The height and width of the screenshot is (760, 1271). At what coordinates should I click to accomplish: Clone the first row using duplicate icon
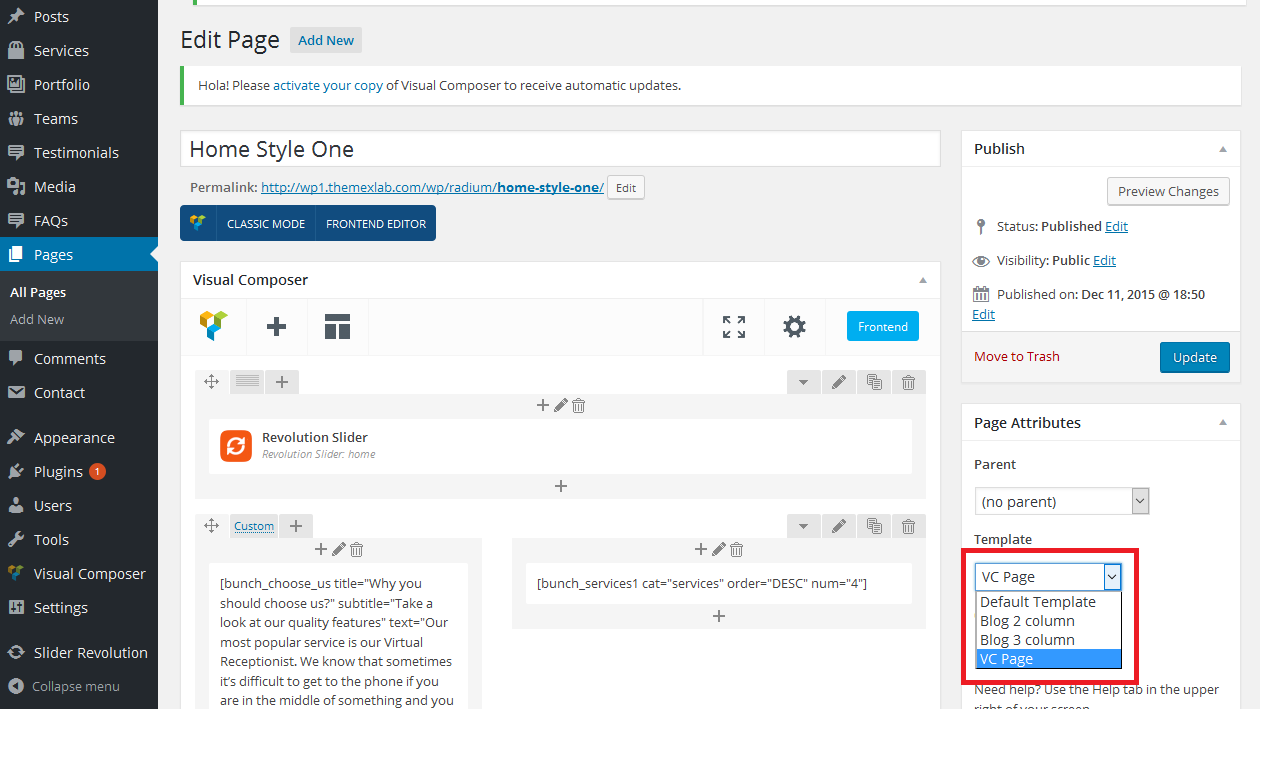(x=874, y=382)
